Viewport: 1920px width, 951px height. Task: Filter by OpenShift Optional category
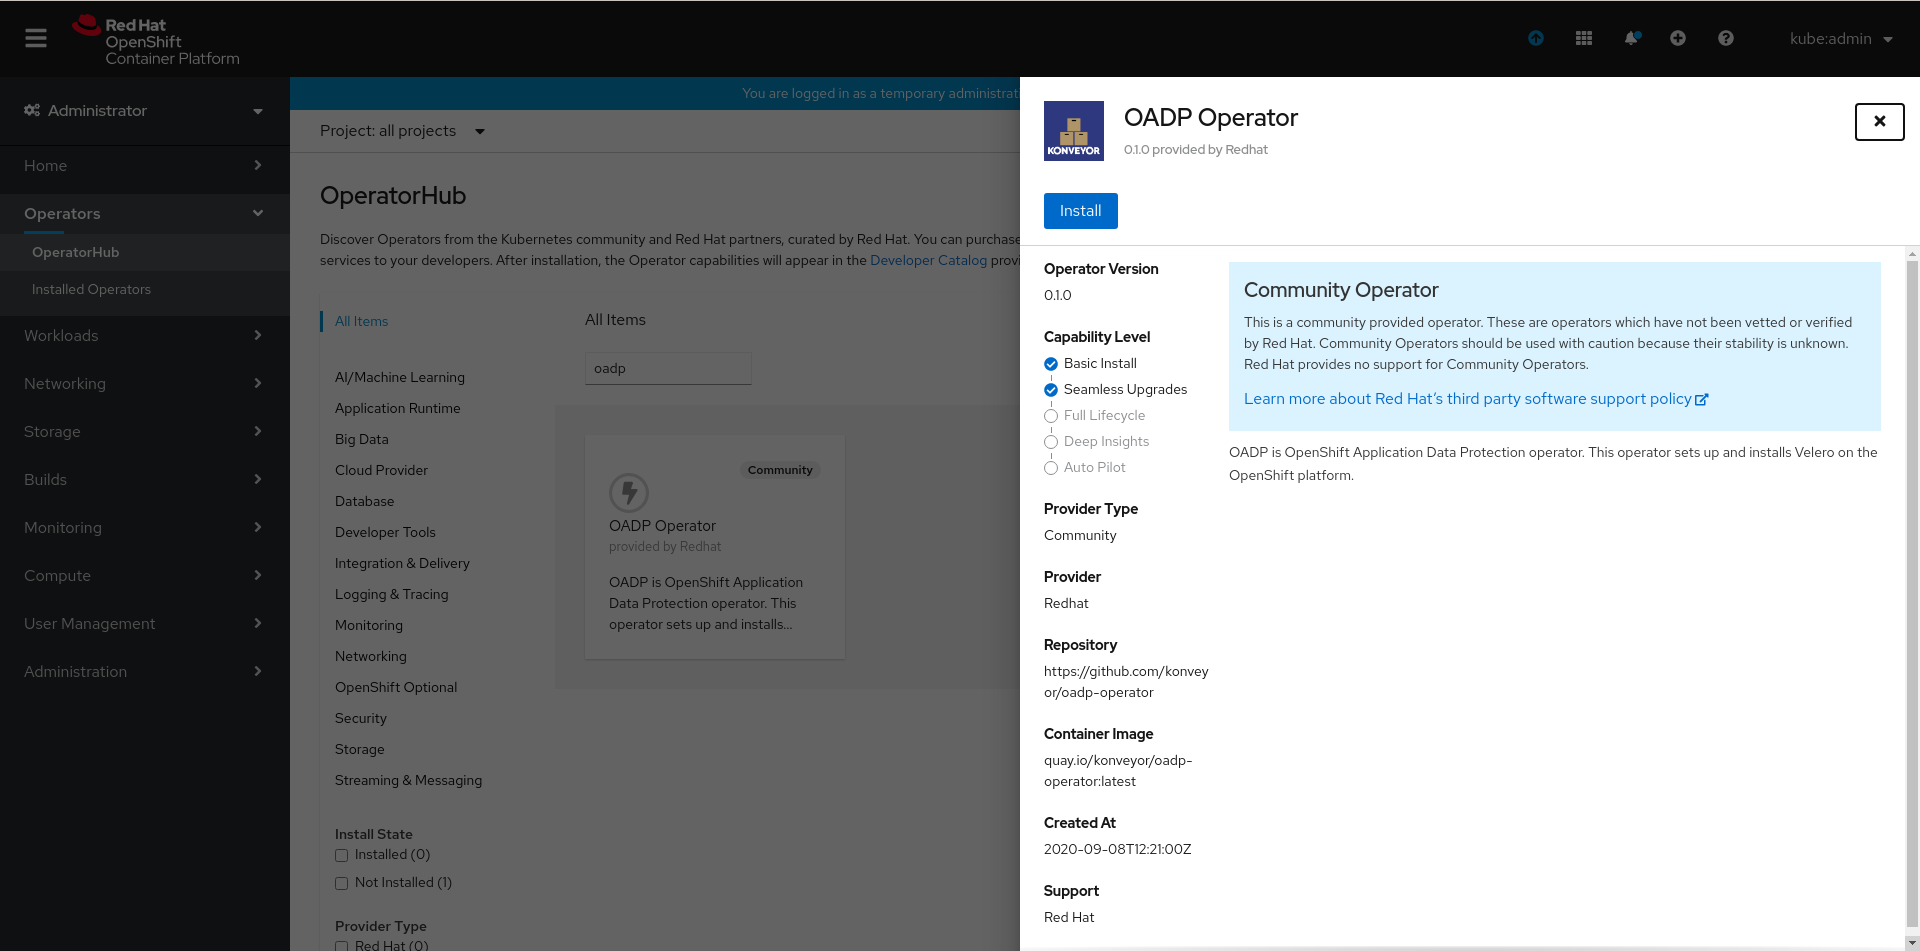pos(396,687)
